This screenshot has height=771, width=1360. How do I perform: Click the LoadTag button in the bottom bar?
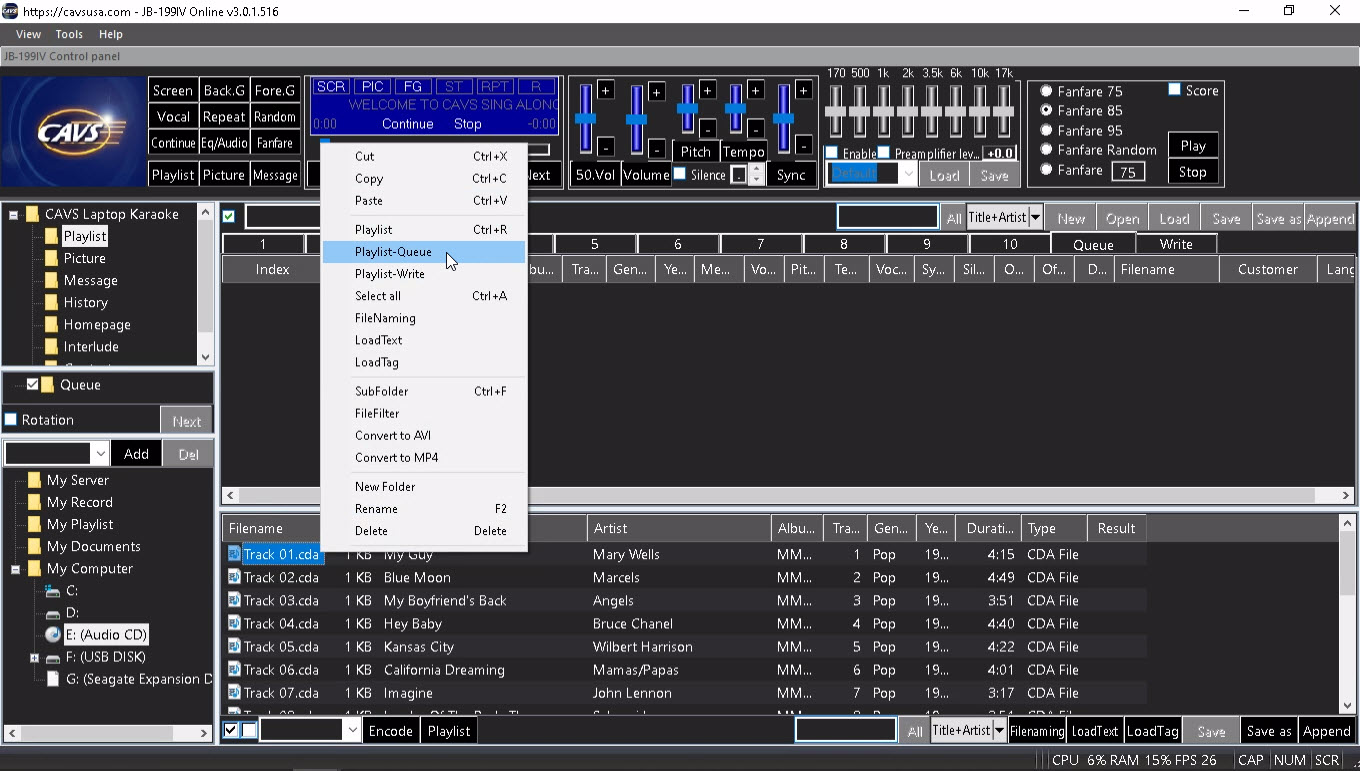click(x=1153, y=731)
